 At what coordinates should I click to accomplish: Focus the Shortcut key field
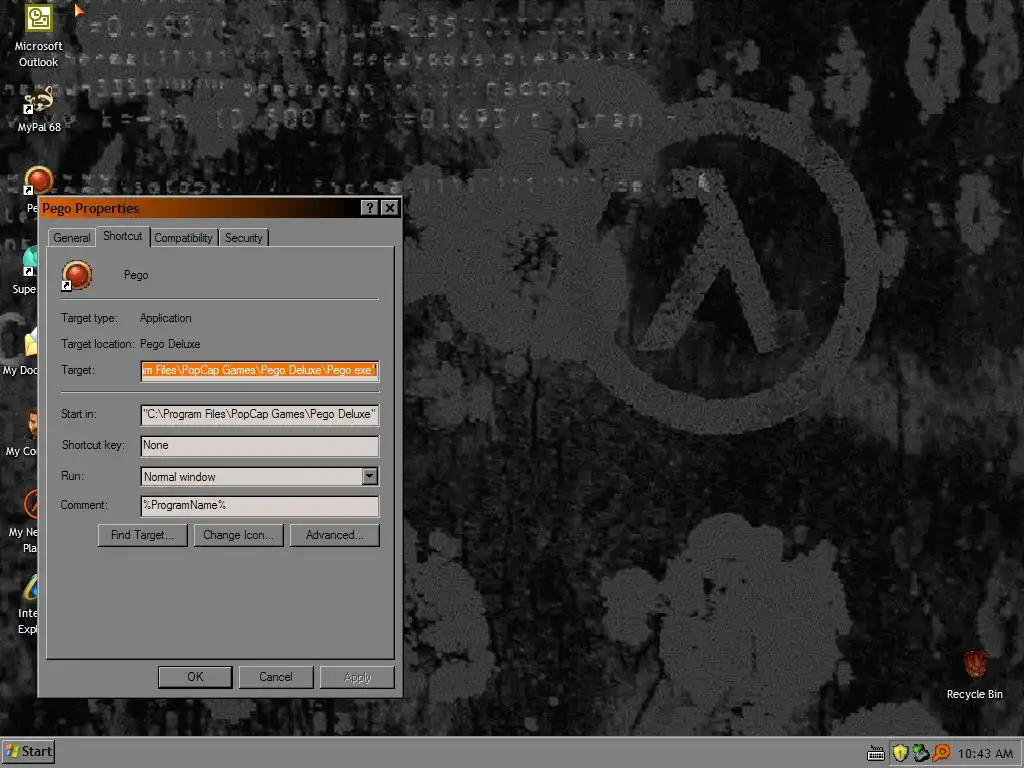pos(259,445)
